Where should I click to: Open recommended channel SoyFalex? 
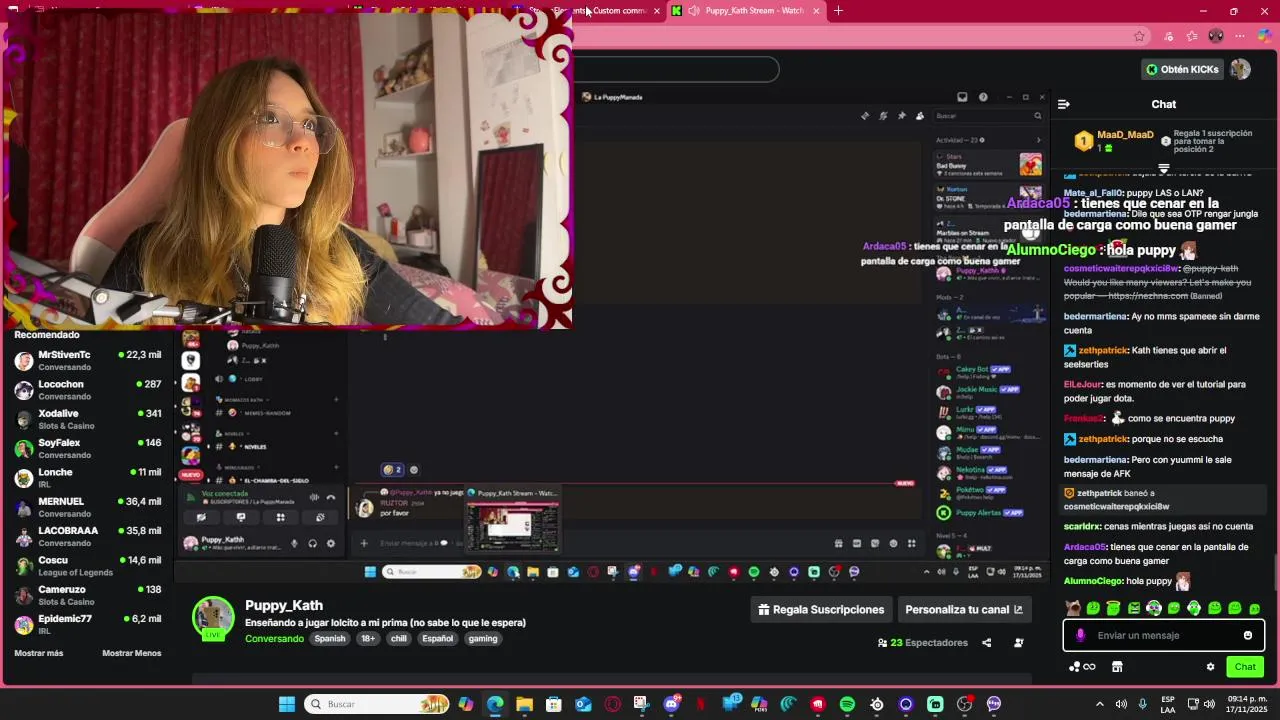(x=88, y=449)
